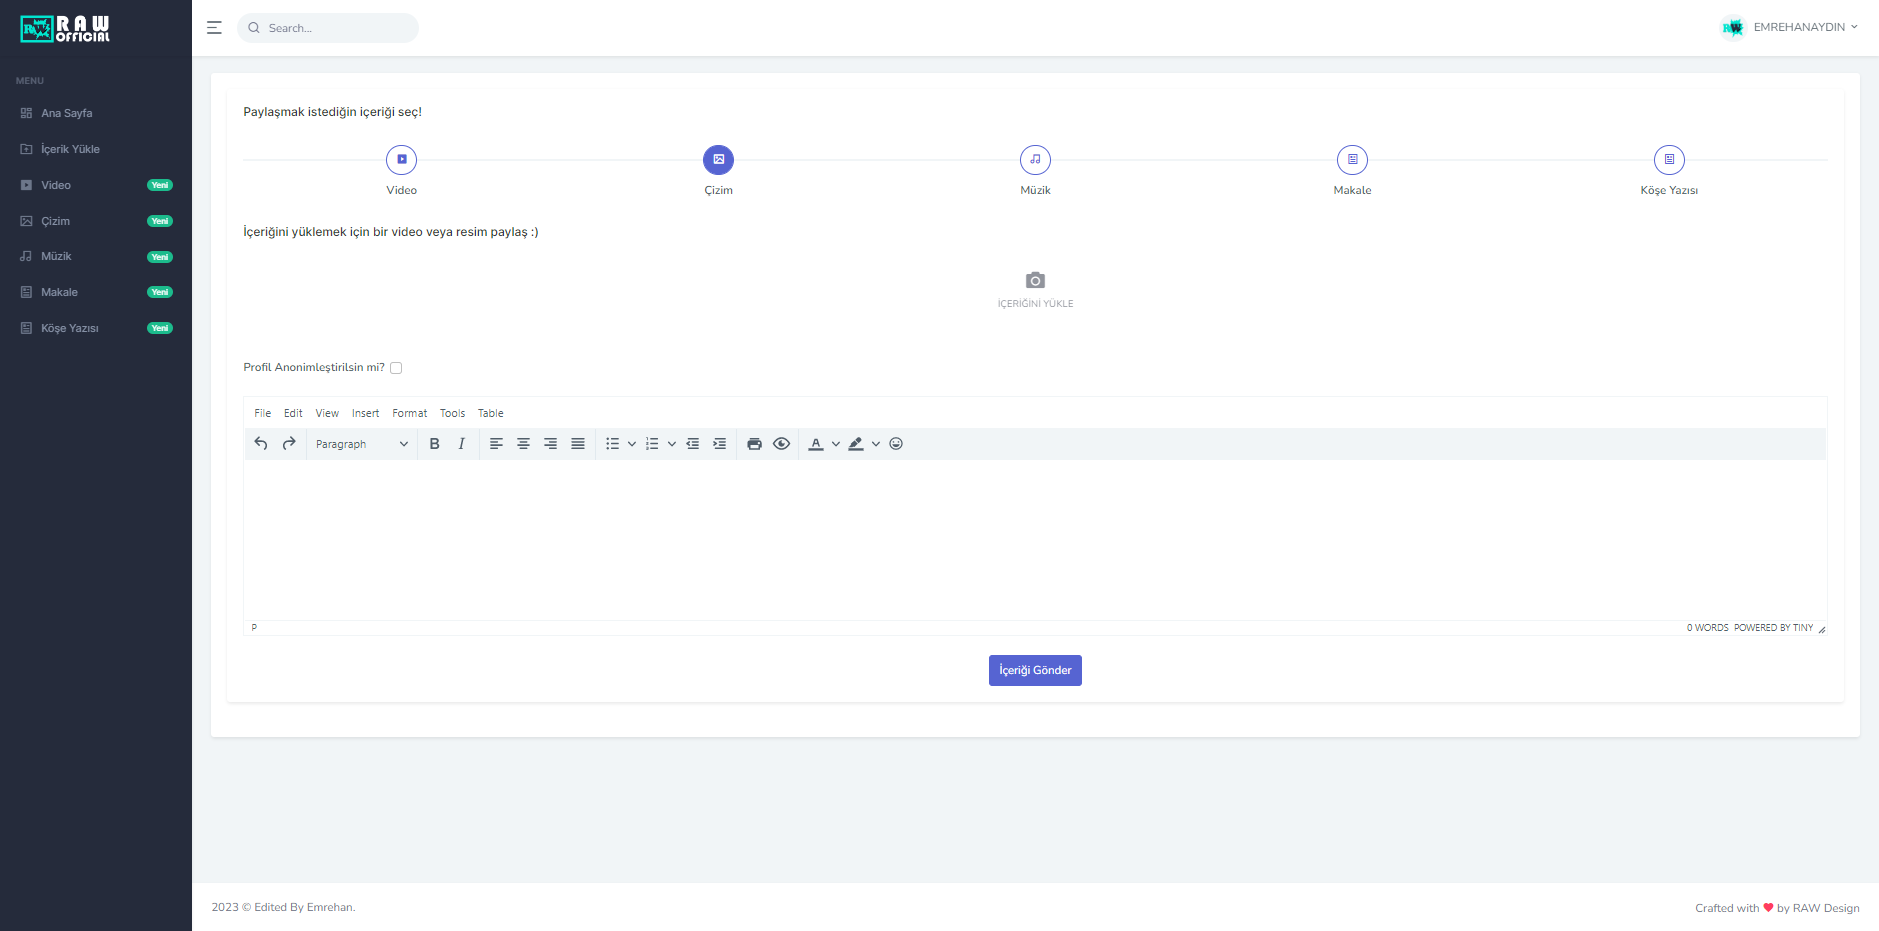Select the Müzik content type icon
The image size is (1879, 931).
tap(1035, 159)
